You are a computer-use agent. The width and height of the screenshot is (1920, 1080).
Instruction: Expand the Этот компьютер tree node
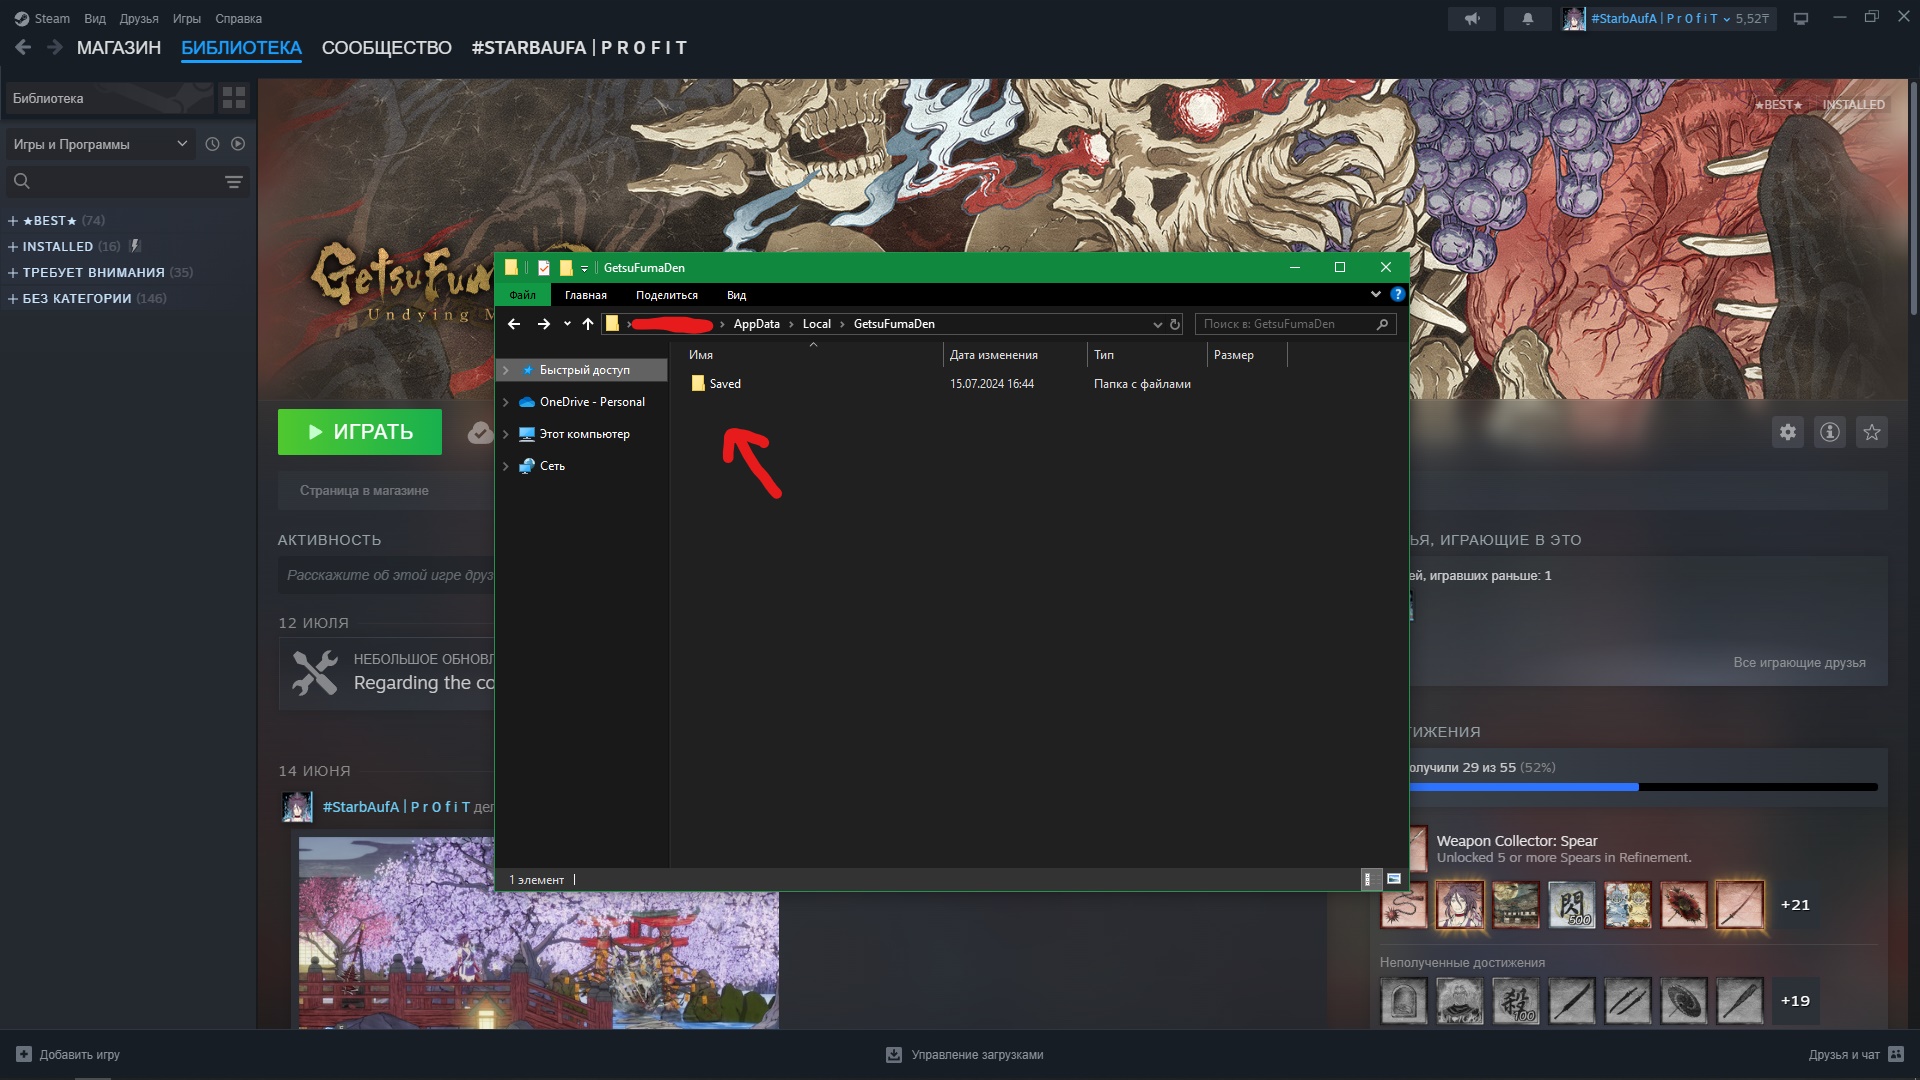coord(506,434)
